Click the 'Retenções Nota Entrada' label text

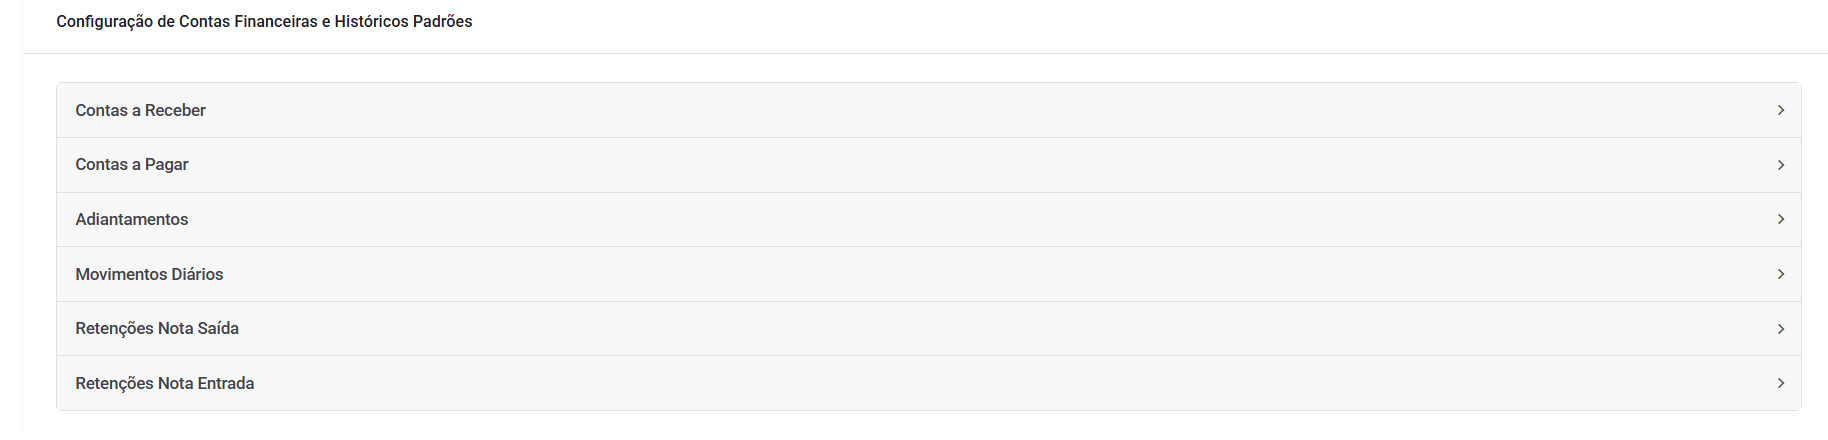coord(165,383)
